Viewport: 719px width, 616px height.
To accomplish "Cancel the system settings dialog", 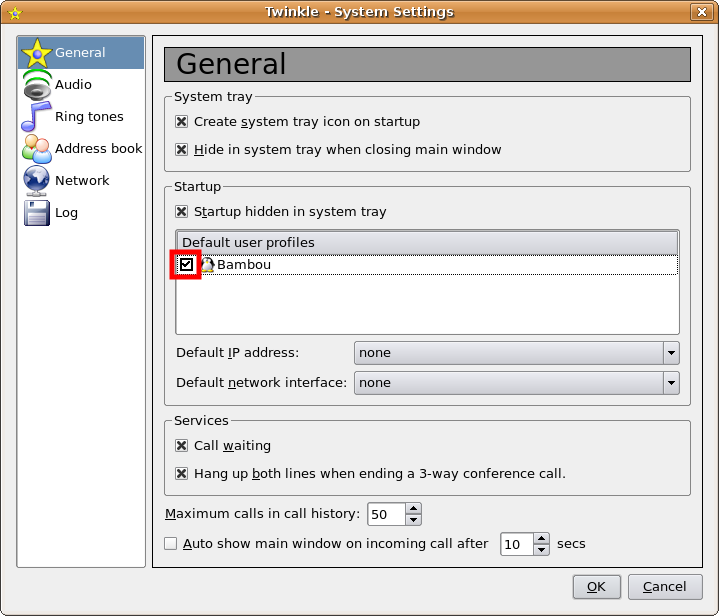I will coord(665,587).
